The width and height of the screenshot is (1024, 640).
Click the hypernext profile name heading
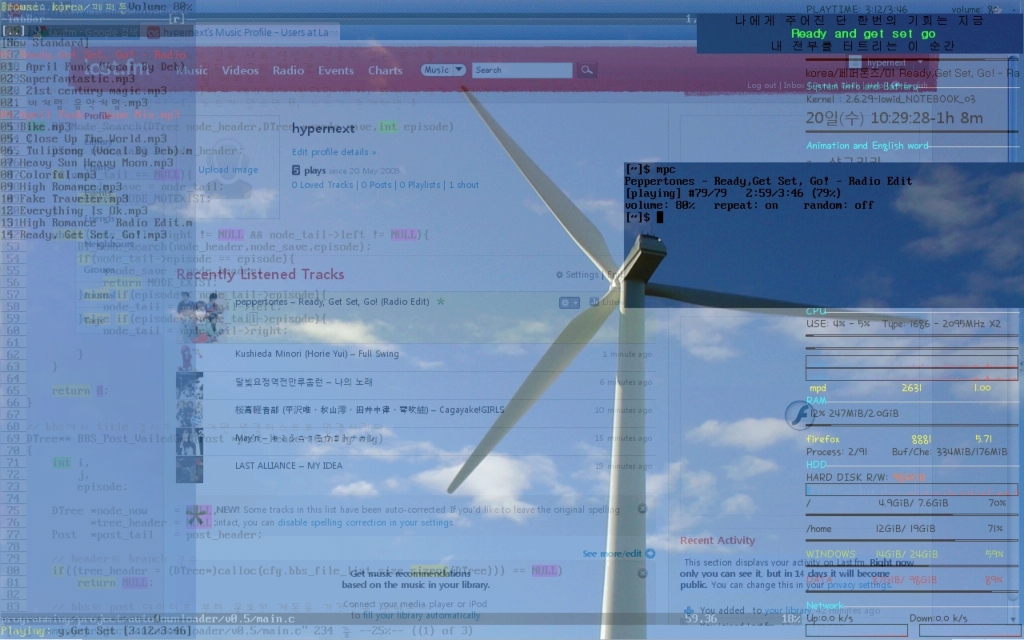tap(323, 129)
